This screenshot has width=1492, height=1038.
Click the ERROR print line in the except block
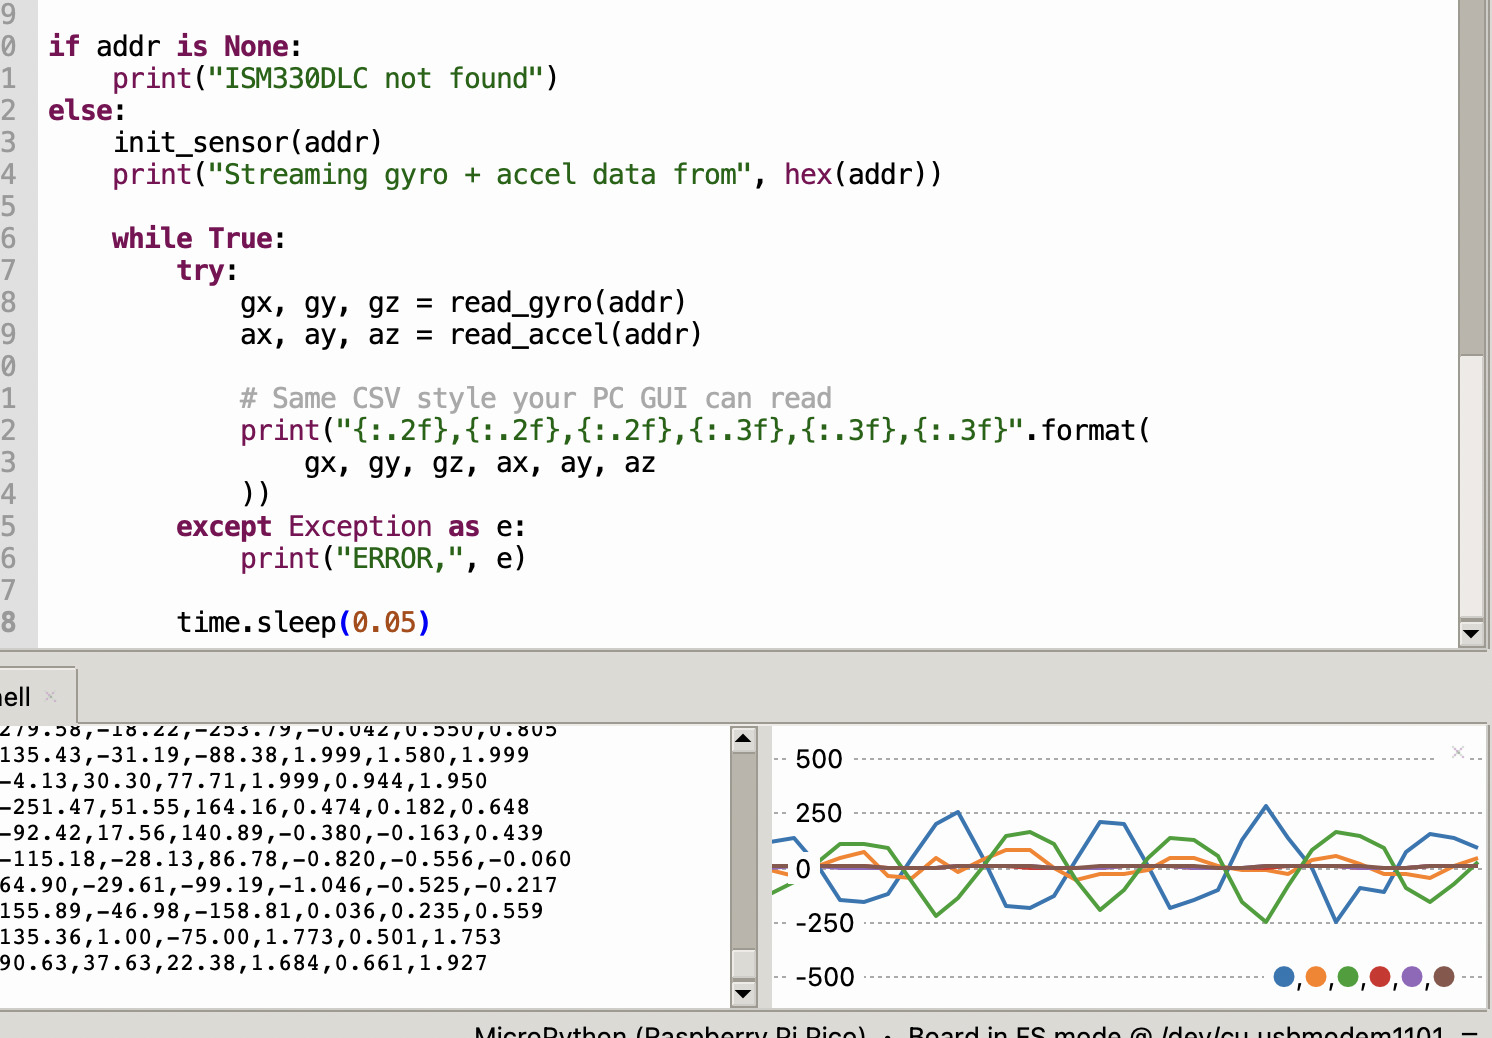[382, 558]
